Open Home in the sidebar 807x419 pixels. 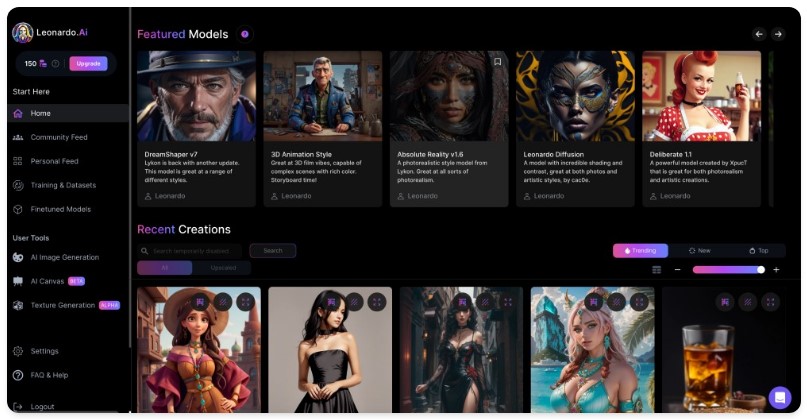(x=68, y=113)
